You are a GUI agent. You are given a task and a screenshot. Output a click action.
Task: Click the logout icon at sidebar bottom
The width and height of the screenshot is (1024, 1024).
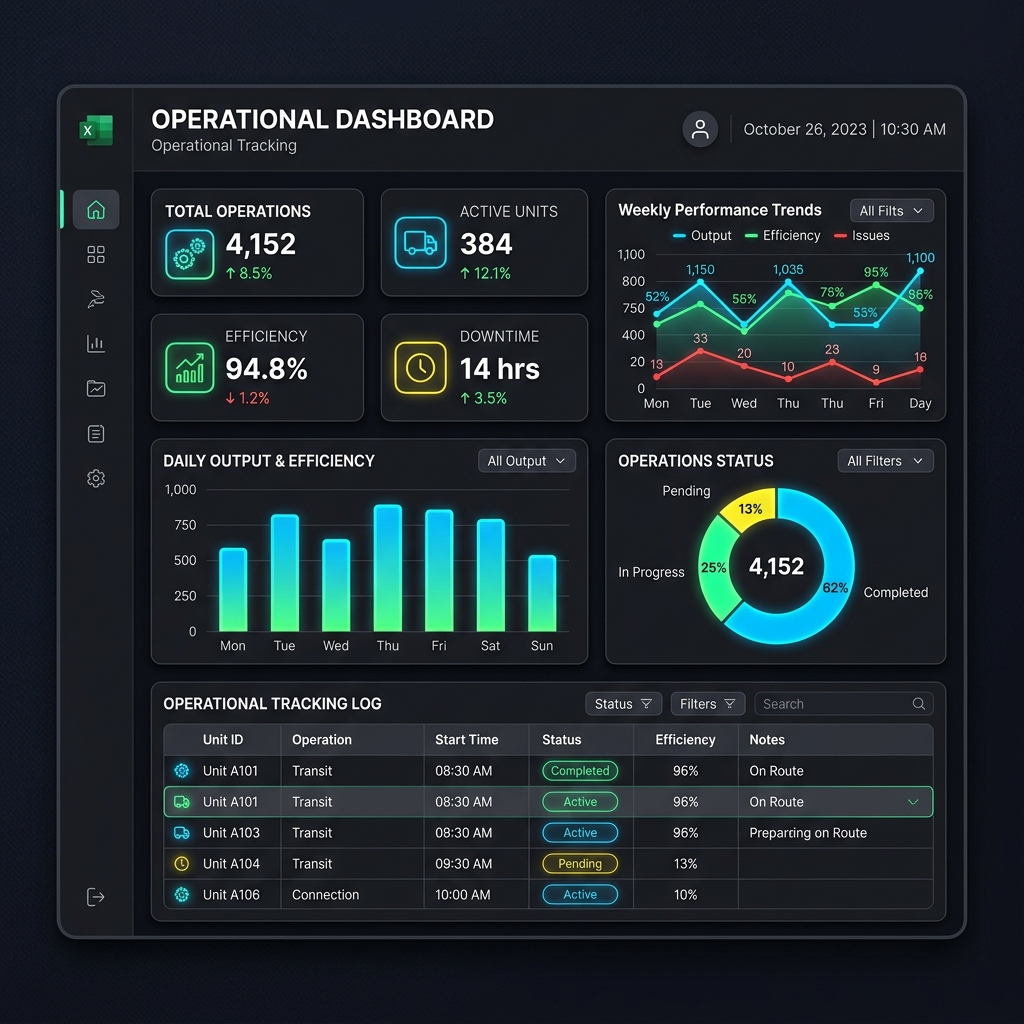[x=96, y=897]
